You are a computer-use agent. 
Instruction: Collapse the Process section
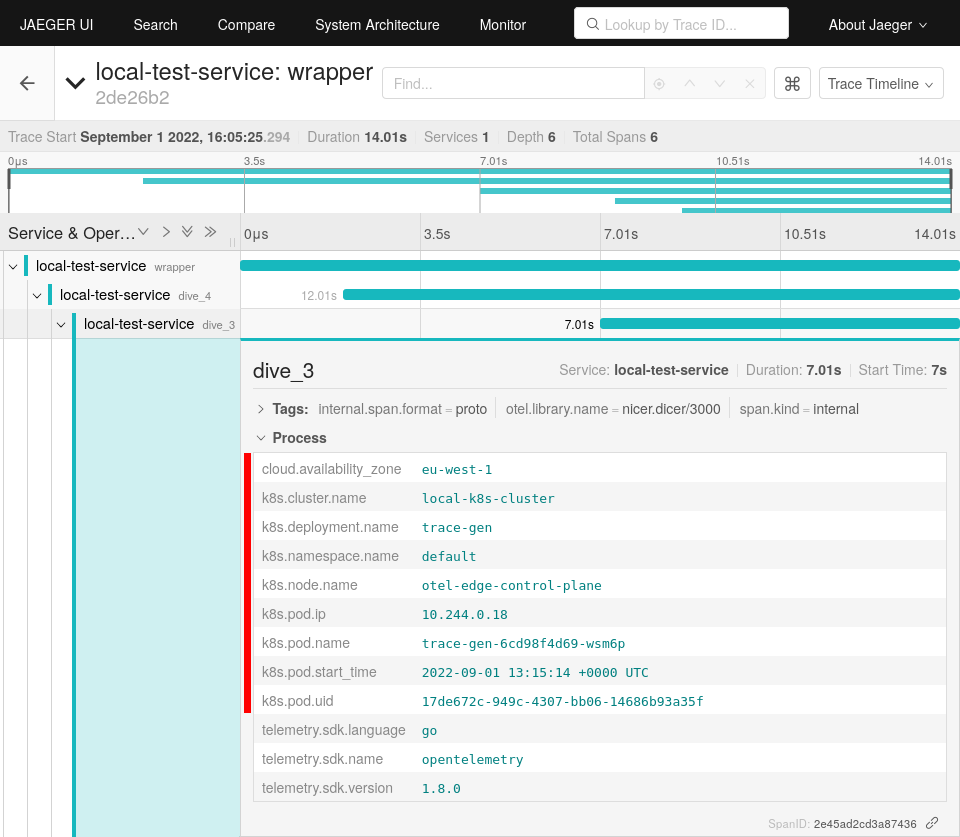click(261, 438)
